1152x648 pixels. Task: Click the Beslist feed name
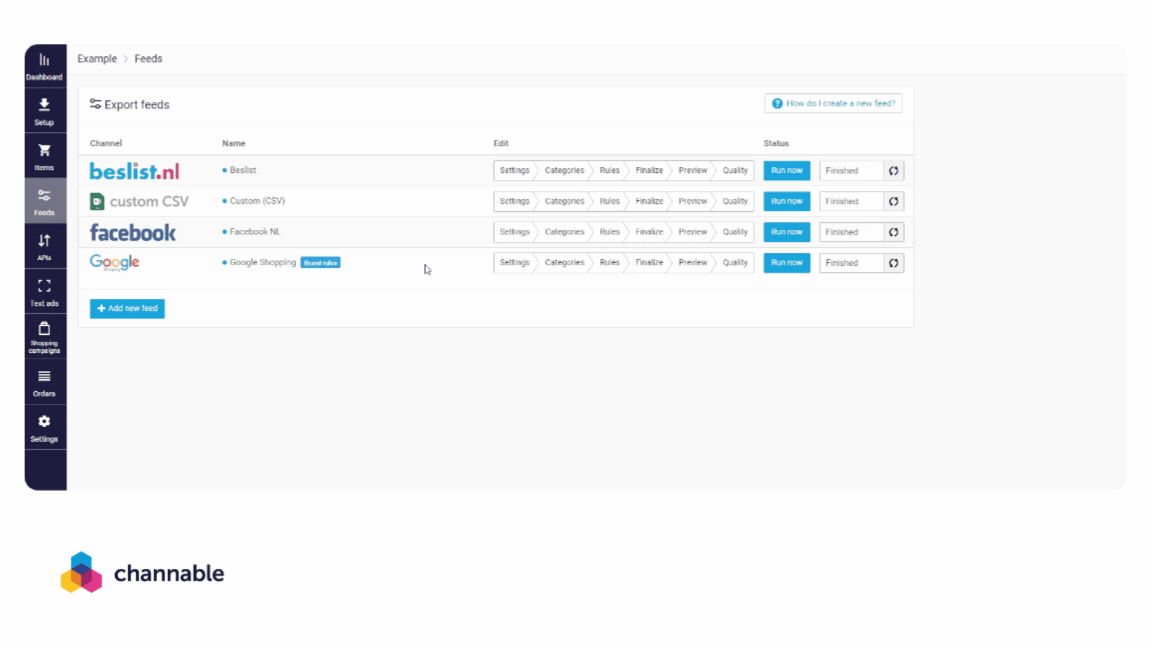[x=242, y=170]
